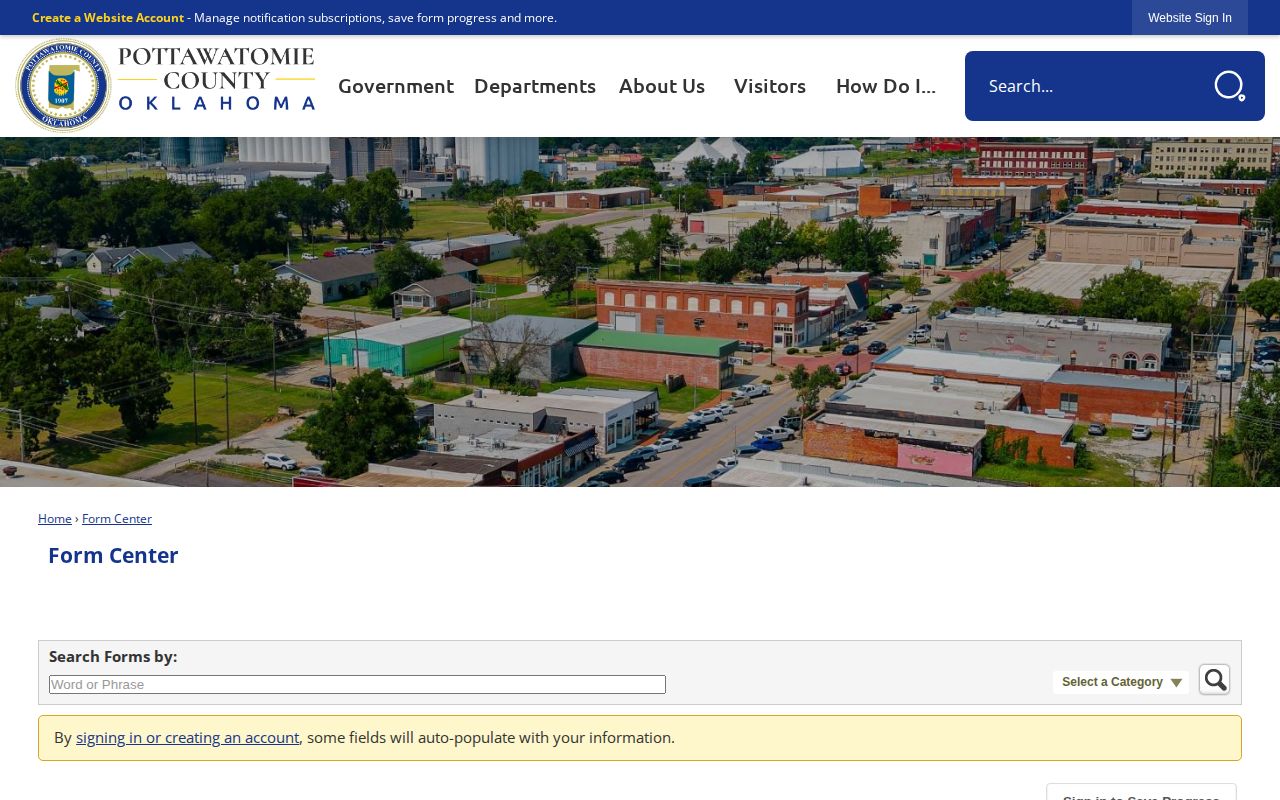Click the Search Forms by: label

pyautogui.click(x=113, y=657)
